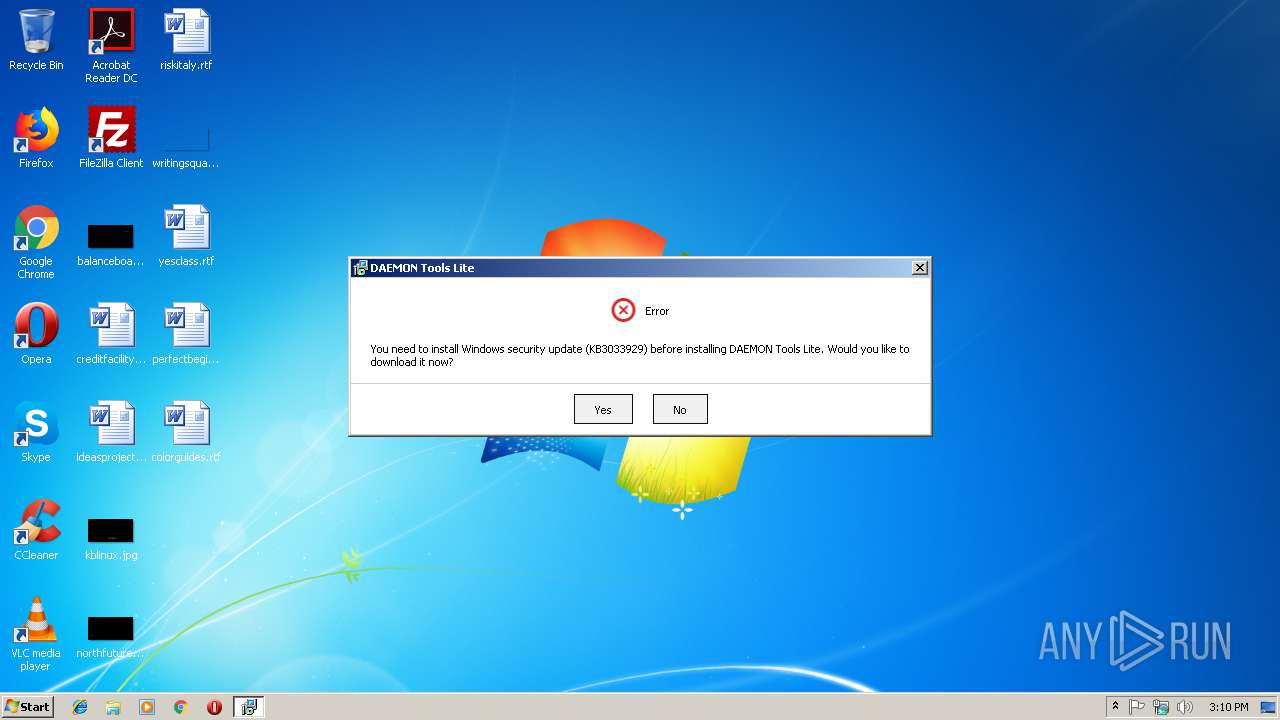Select DAEMON Tools installer taskbar button

tap(249, 707)
